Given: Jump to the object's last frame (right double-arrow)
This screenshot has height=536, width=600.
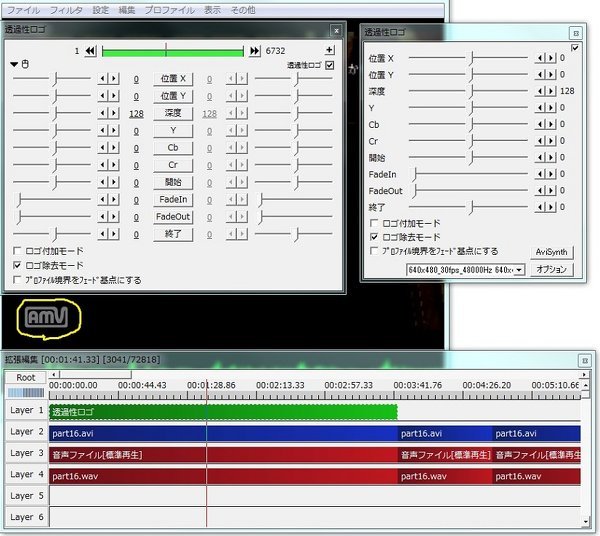Looking at the screenshot, I should click(255, 50).
